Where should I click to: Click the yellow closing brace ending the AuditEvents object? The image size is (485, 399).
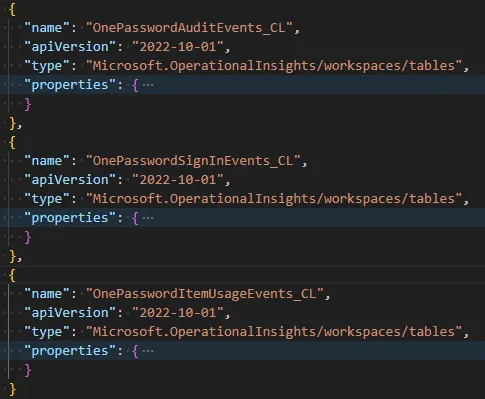point(13,123)
